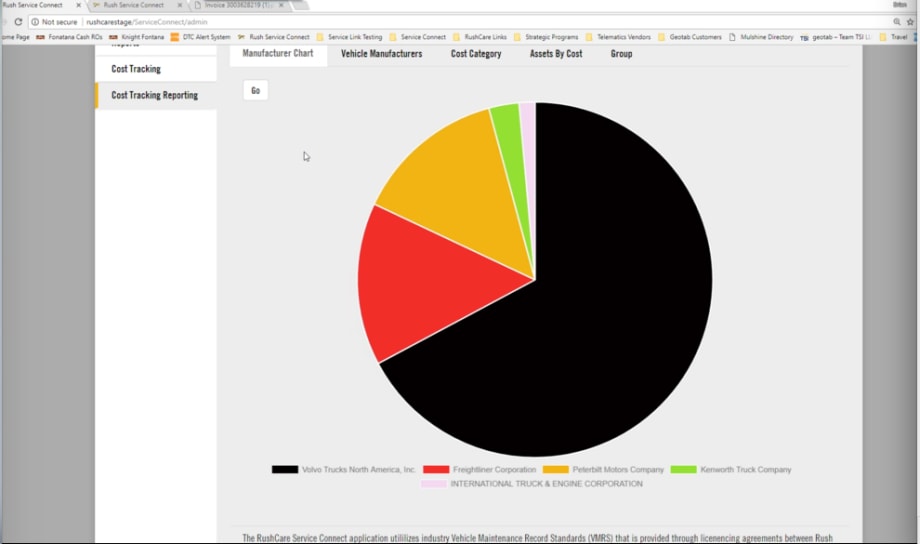920x544 pixels.
Task: Open the DTC Alert System bookmark
Action: point(201,37)
